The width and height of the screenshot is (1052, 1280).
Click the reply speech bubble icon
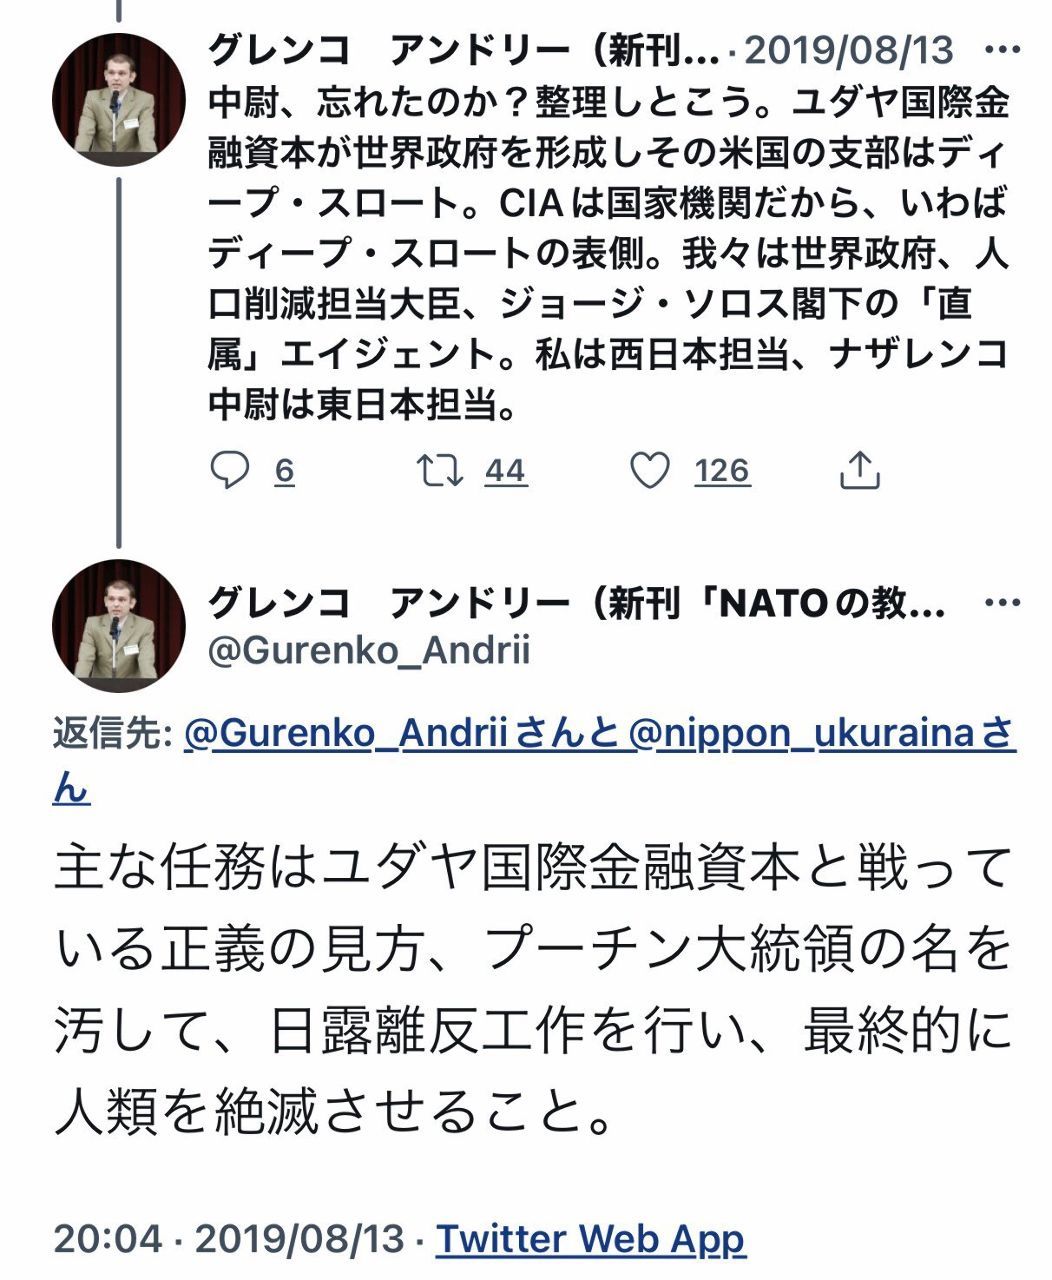(229, 470)
